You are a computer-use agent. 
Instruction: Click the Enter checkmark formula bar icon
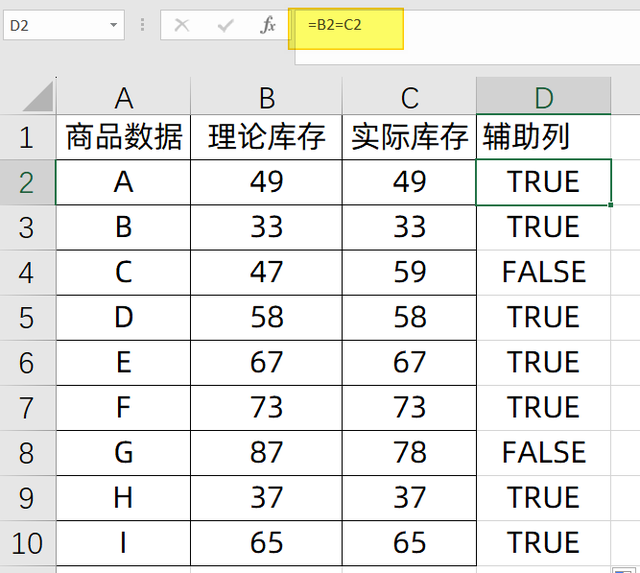click(225, 25)
